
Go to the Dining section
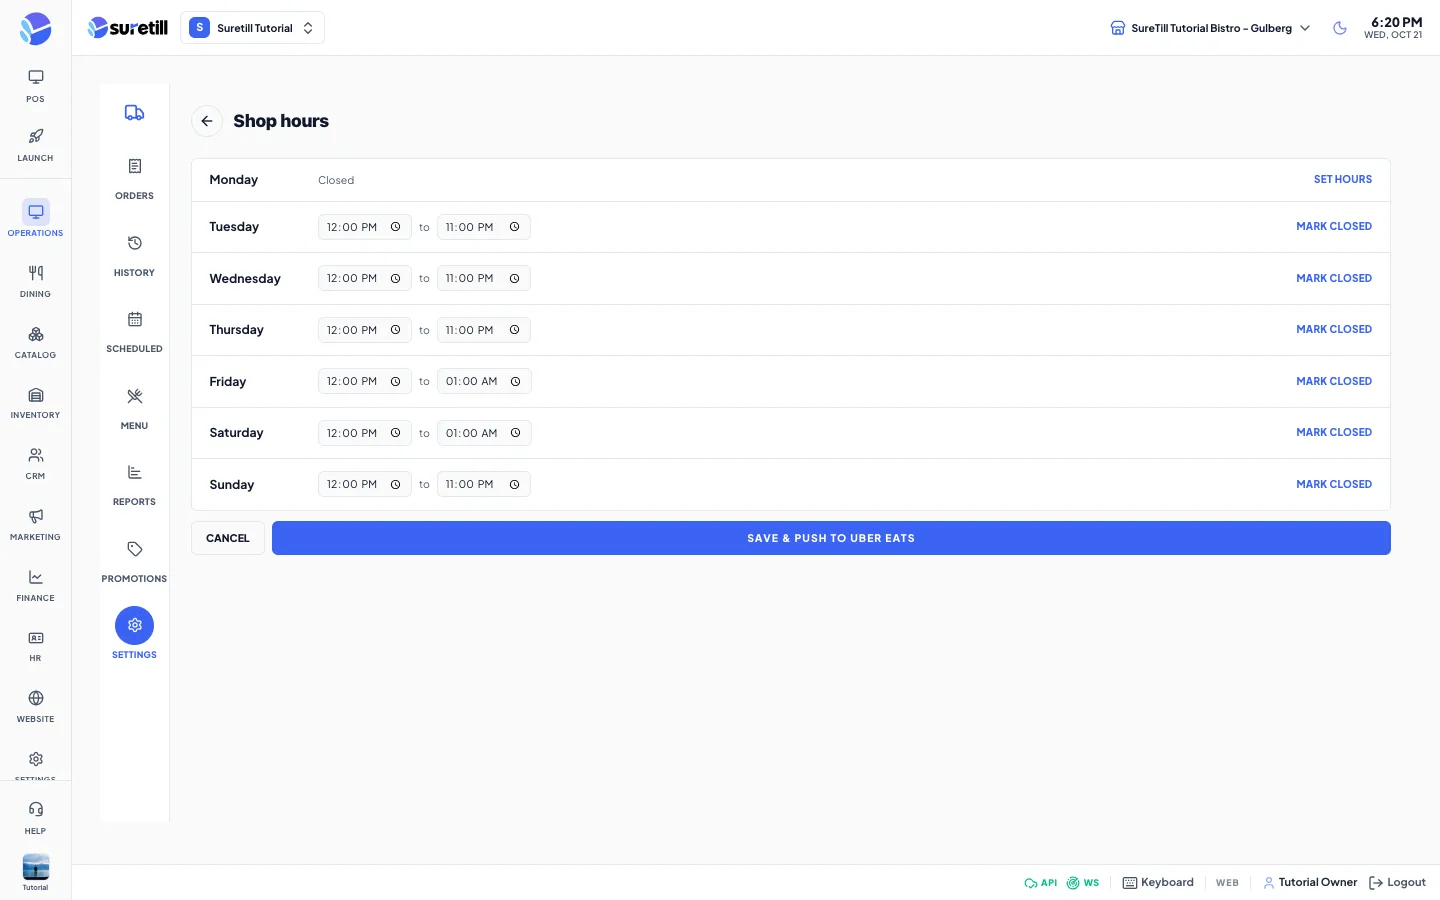35,282
